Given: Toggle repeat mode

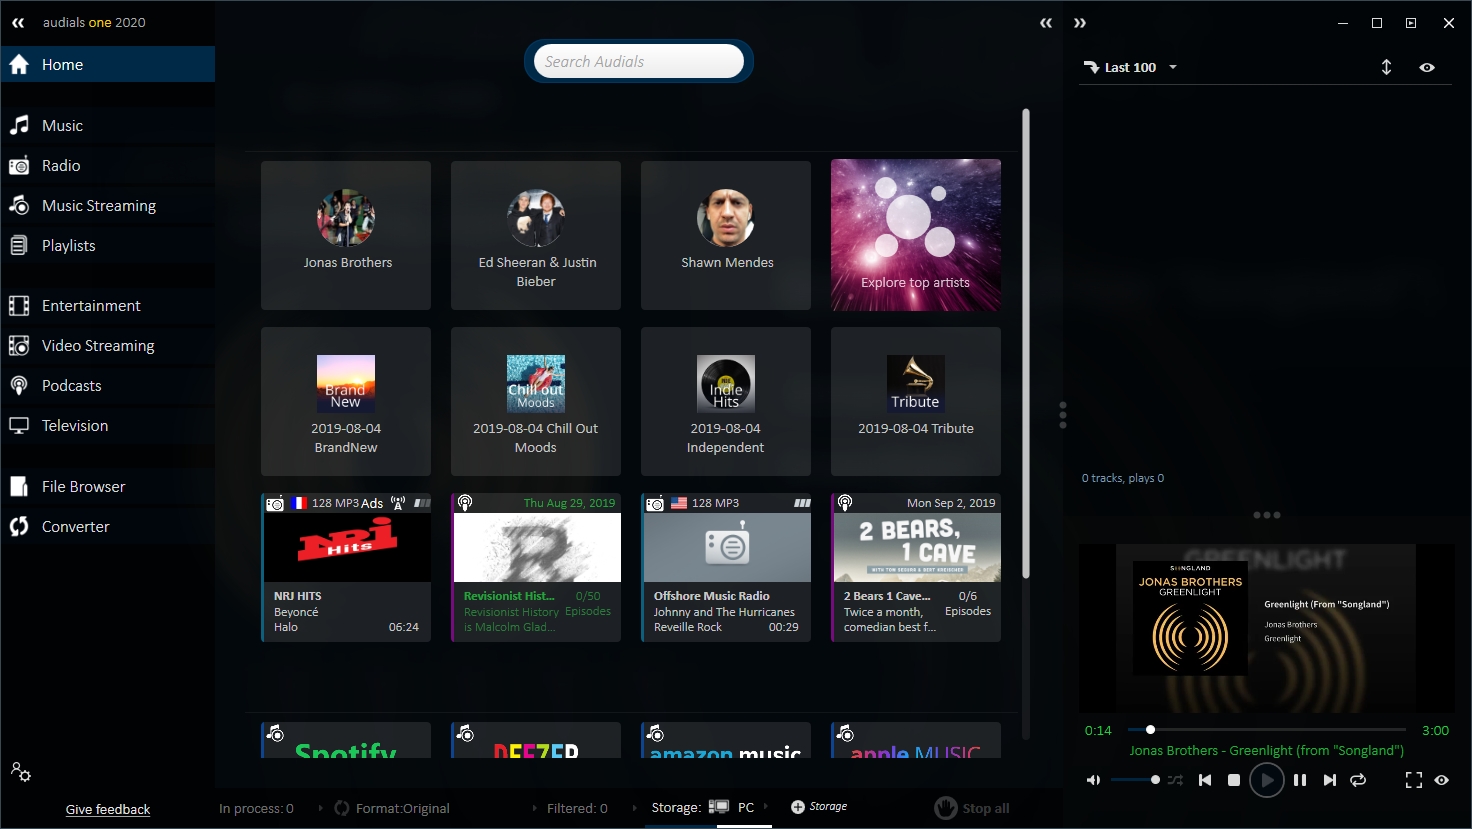Looking at the screenshot, I should tap(1358, 780).
